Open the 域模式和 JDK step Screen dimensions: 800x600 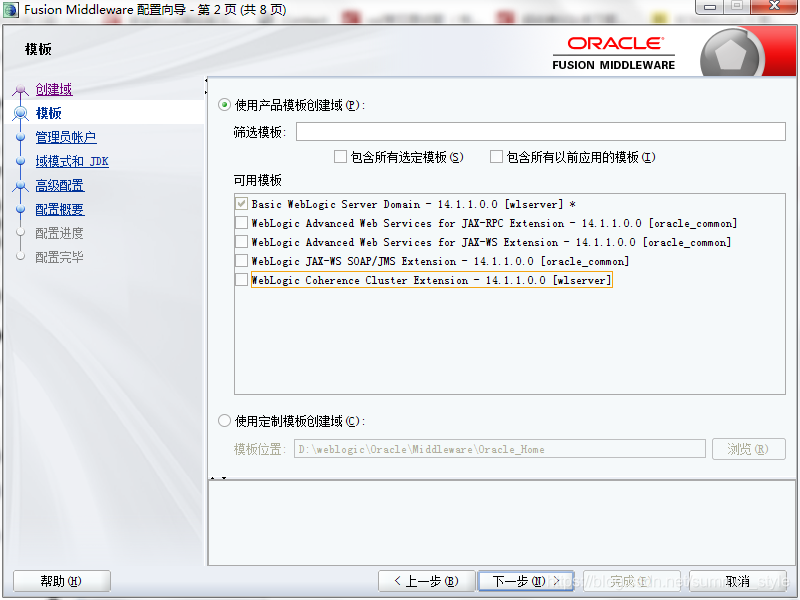72,161
